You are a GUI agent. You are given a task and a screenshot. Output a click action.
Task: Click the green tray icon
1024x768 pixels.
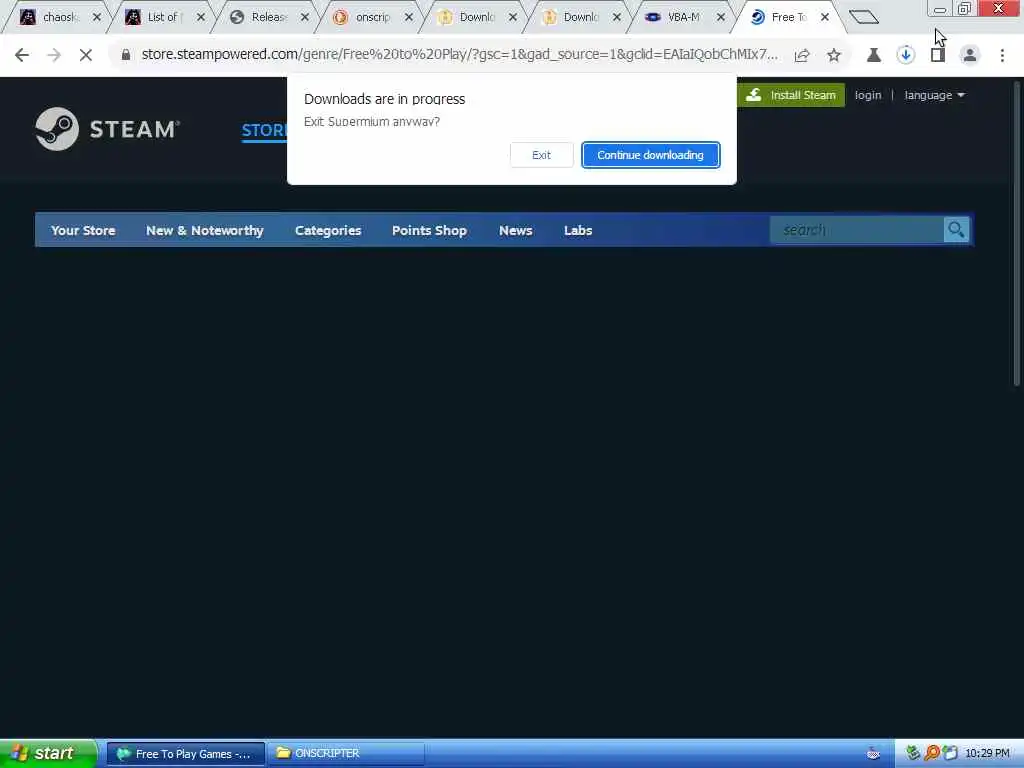click(913, 754)
